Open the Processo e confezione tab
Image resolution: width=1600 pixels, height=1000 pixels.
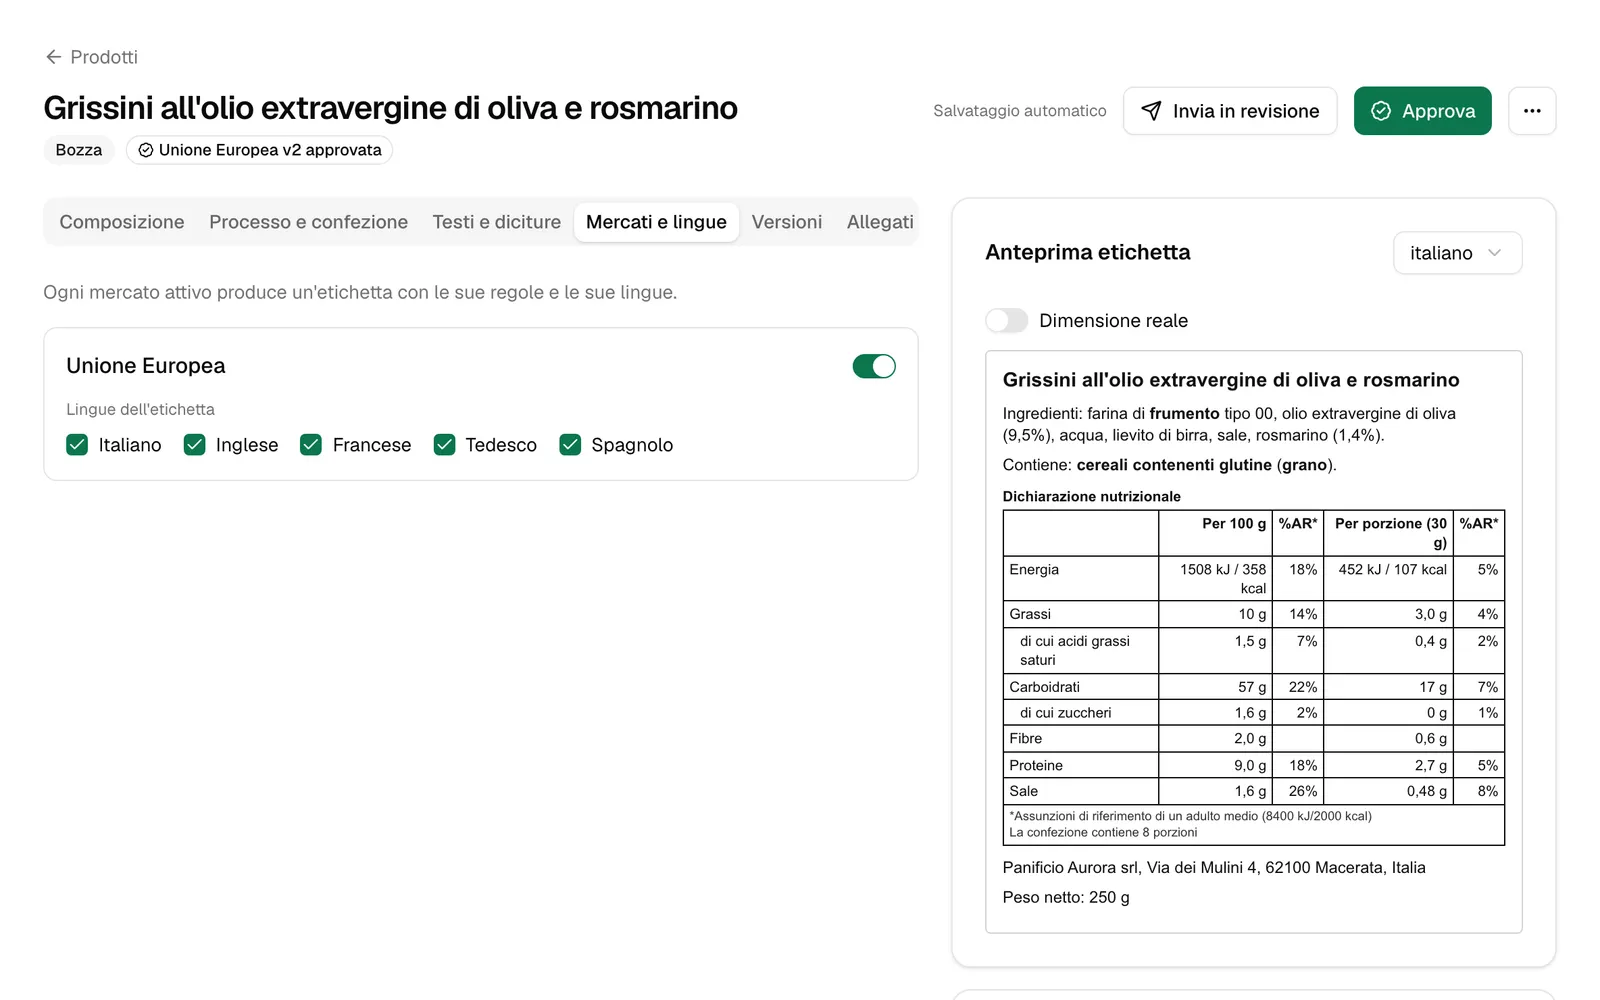click(x=308, y=222)
